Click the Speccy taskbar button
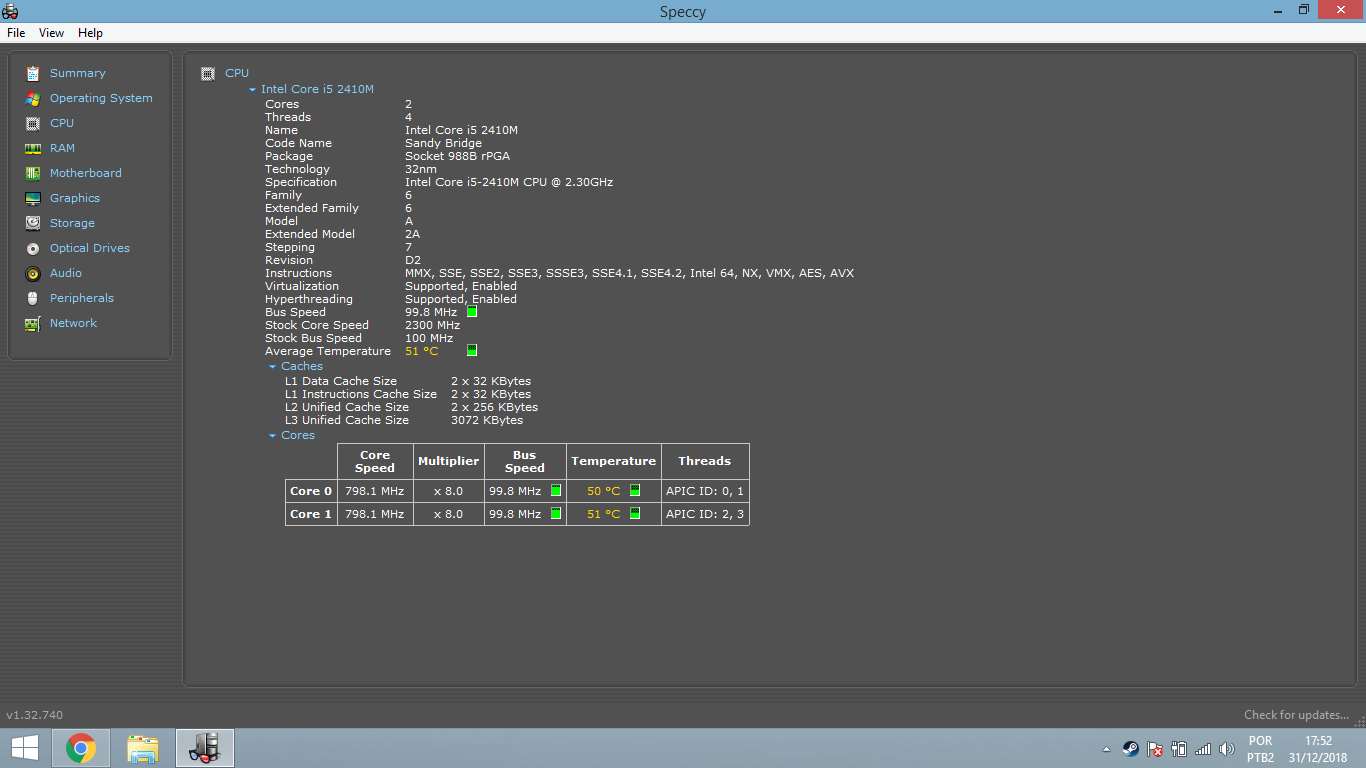The width and height of the screenshot is (1366, 768). click(x=205, y=748)
